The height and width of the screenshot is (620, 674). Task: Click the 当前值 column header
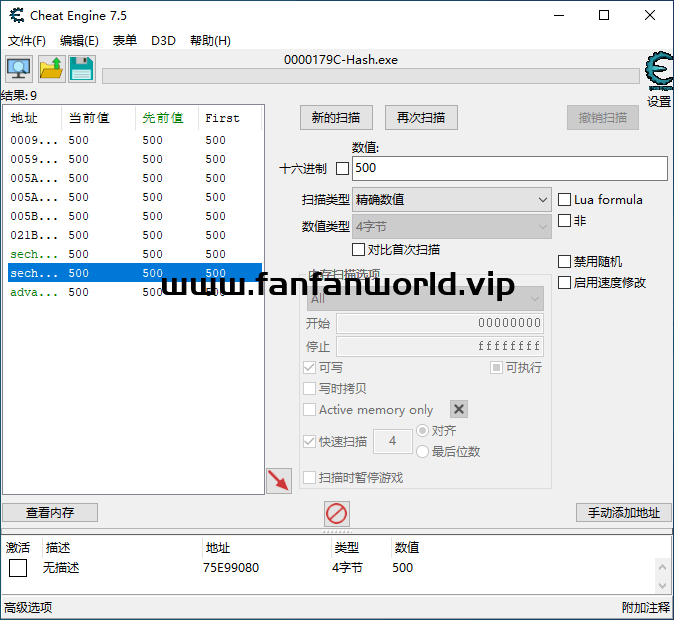click(98, 118)
